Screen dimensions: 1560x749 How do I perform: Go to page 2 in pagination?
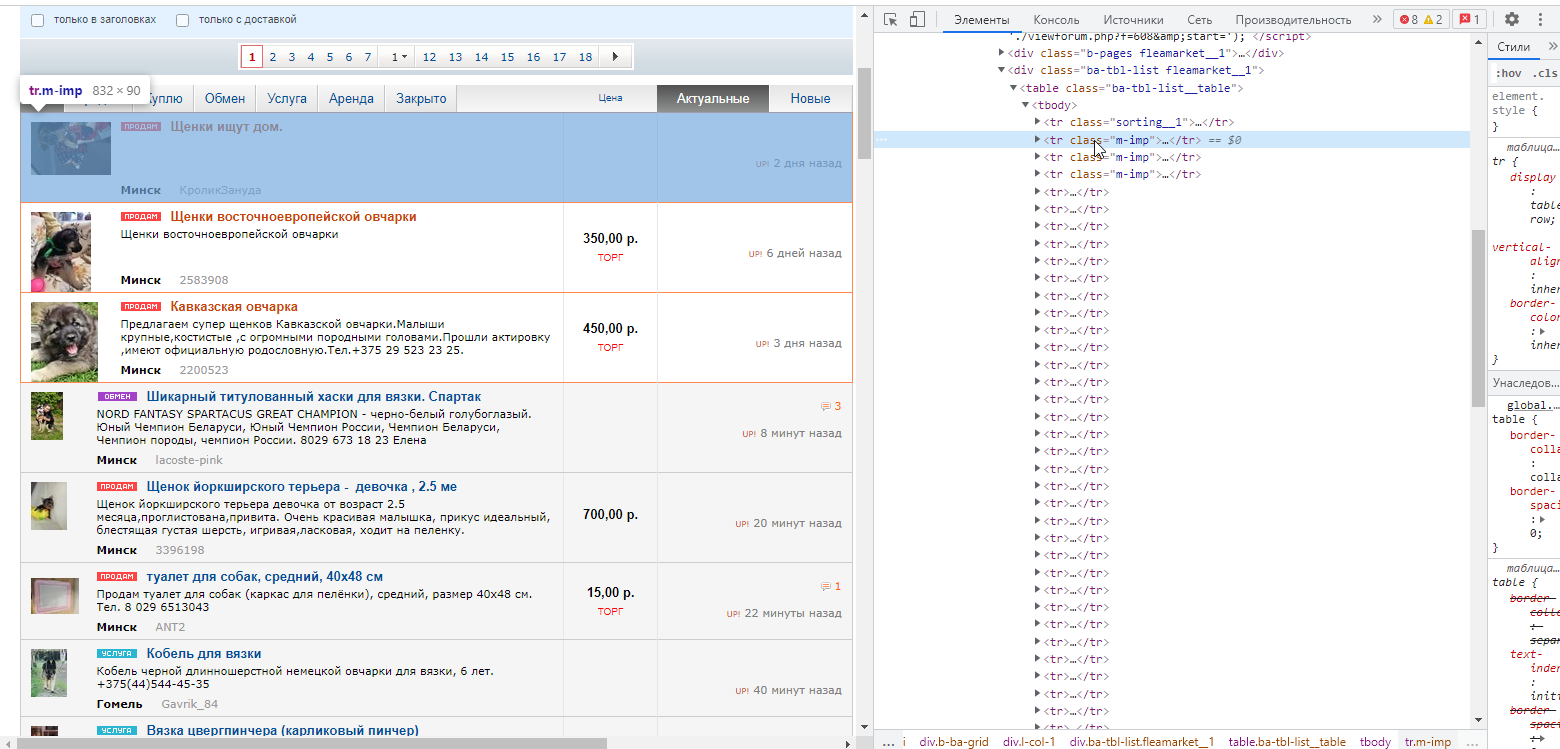click(273, 57)
